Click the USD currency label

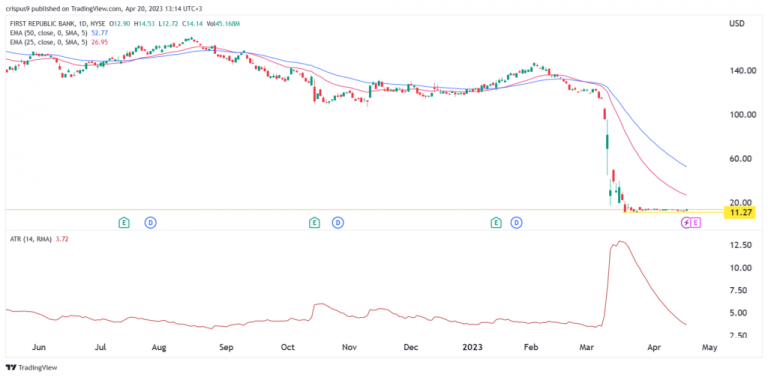pyautogui.click(x=736, y=23)
